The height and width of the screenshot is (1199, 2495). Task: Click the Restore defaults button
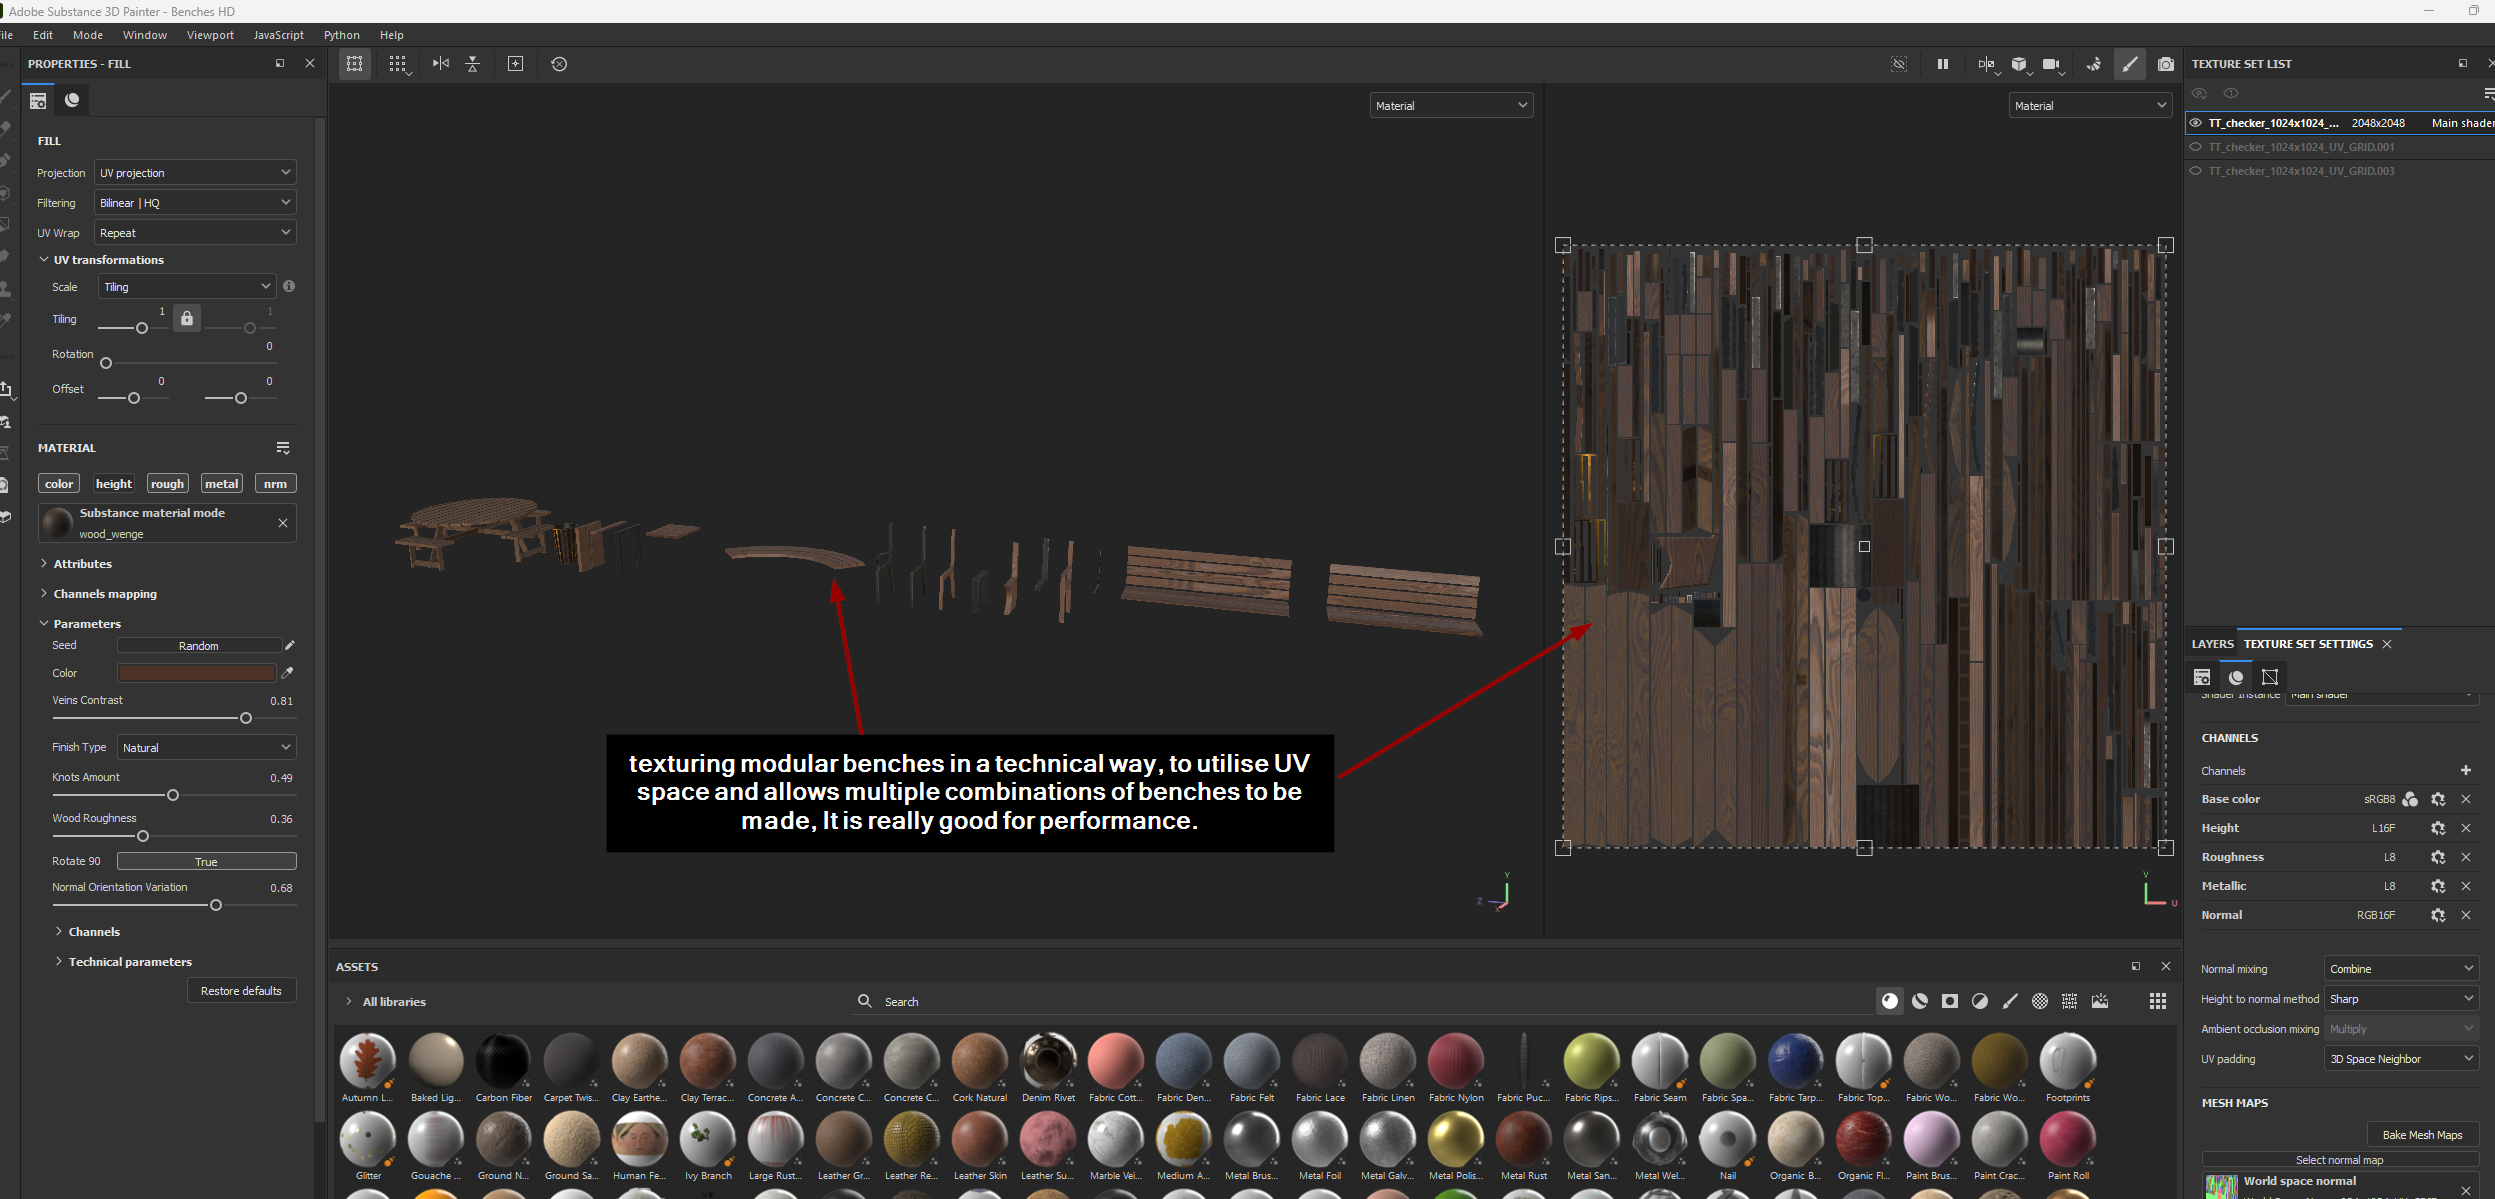click(x=241, y=991)
